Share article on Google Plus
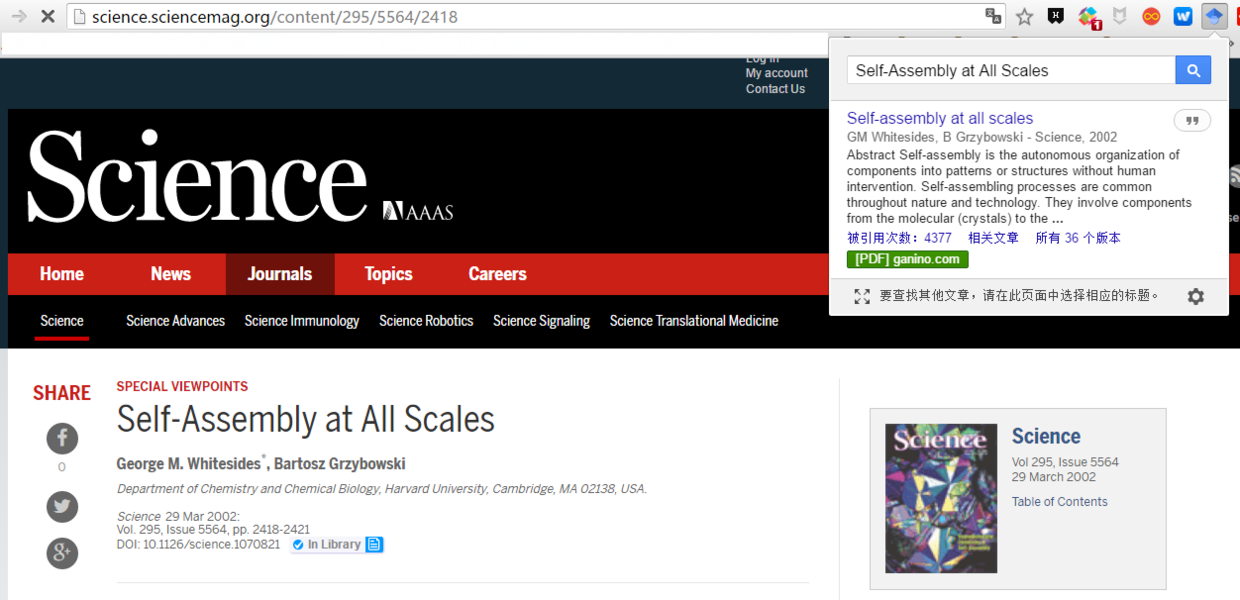 pos(62,553)
